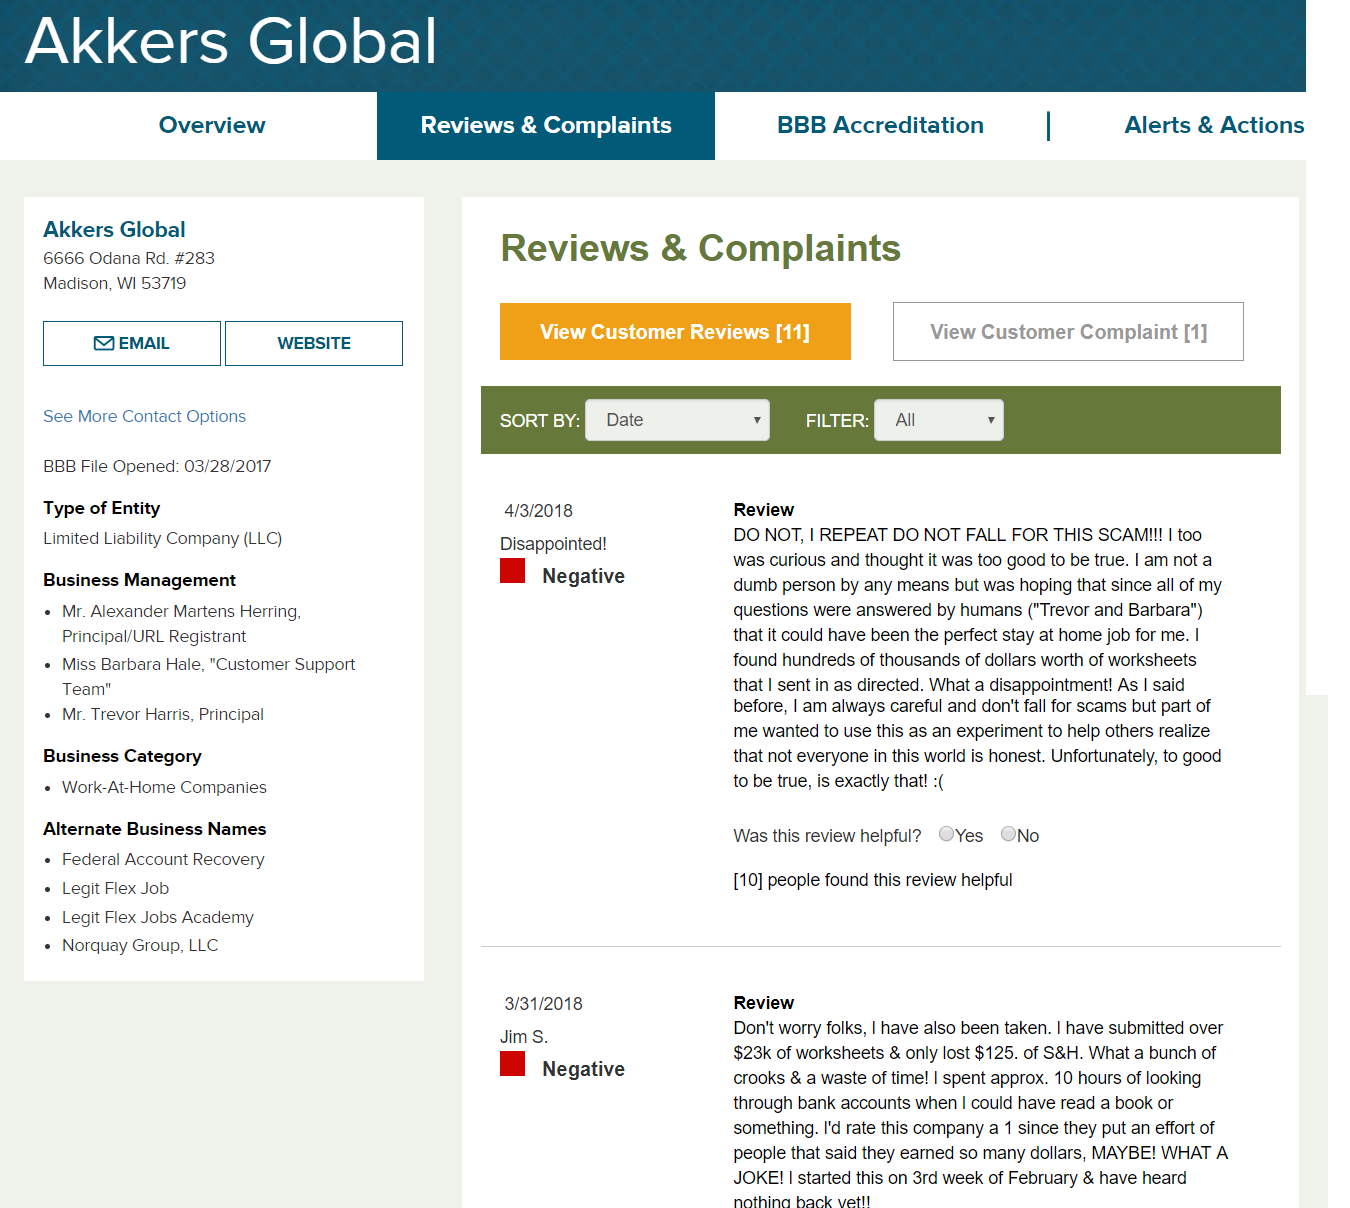Click Mr. Alexander Martens Herring entry
Viewport: 1350px width, 1208px height.
pyautogui.click(x=181, y=623)
